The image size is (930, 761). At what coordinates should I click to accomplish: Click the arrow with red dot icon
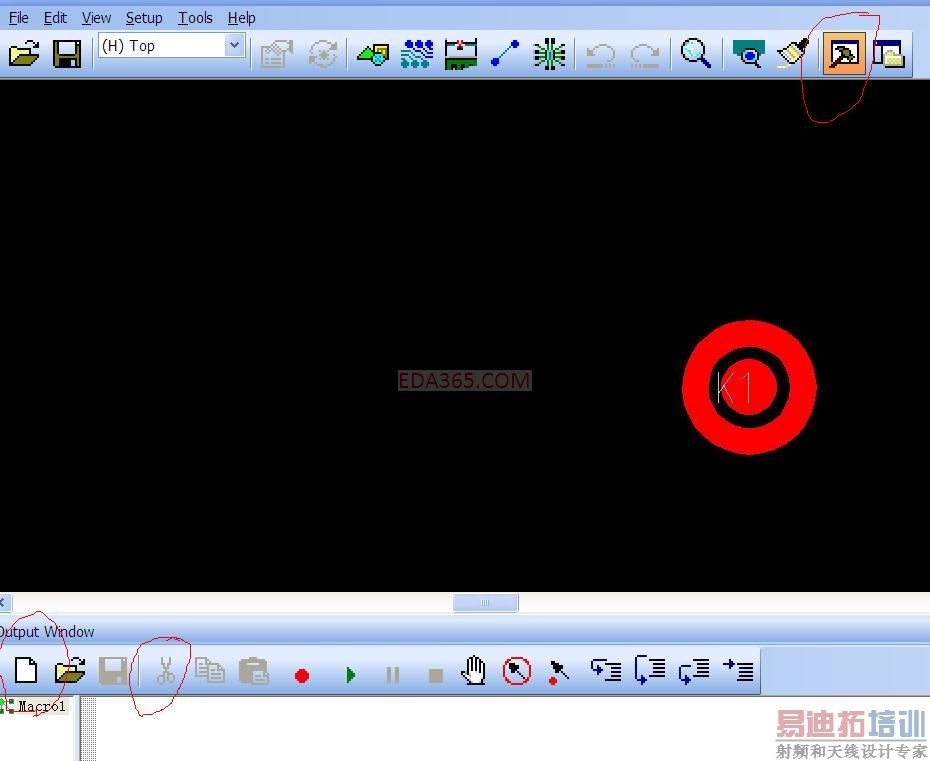558,673
